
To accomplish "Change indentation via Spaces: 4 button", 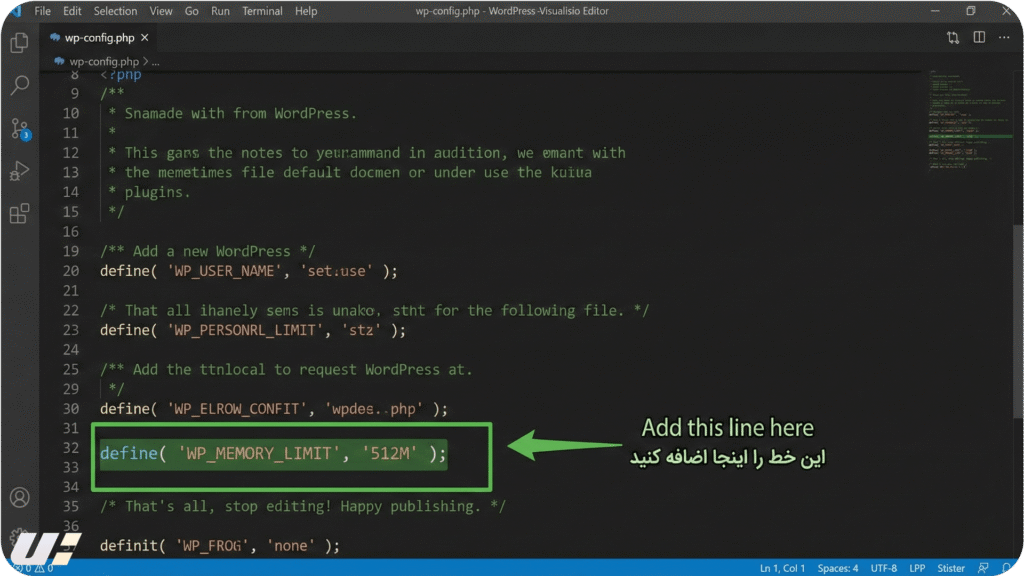I will [836, 567].
